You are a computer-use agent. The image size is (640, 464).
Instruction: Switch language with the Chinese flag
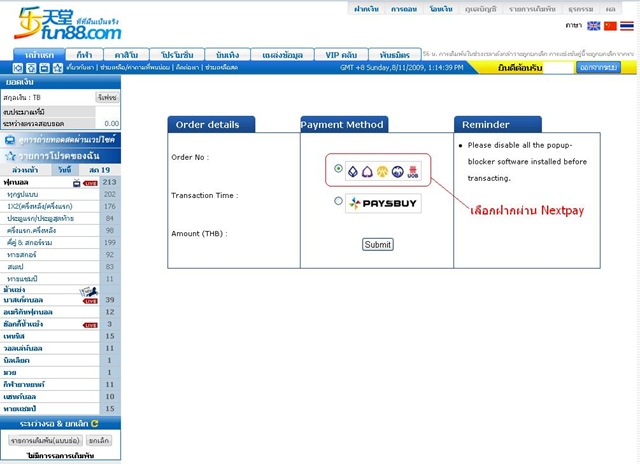pos(610,26)
